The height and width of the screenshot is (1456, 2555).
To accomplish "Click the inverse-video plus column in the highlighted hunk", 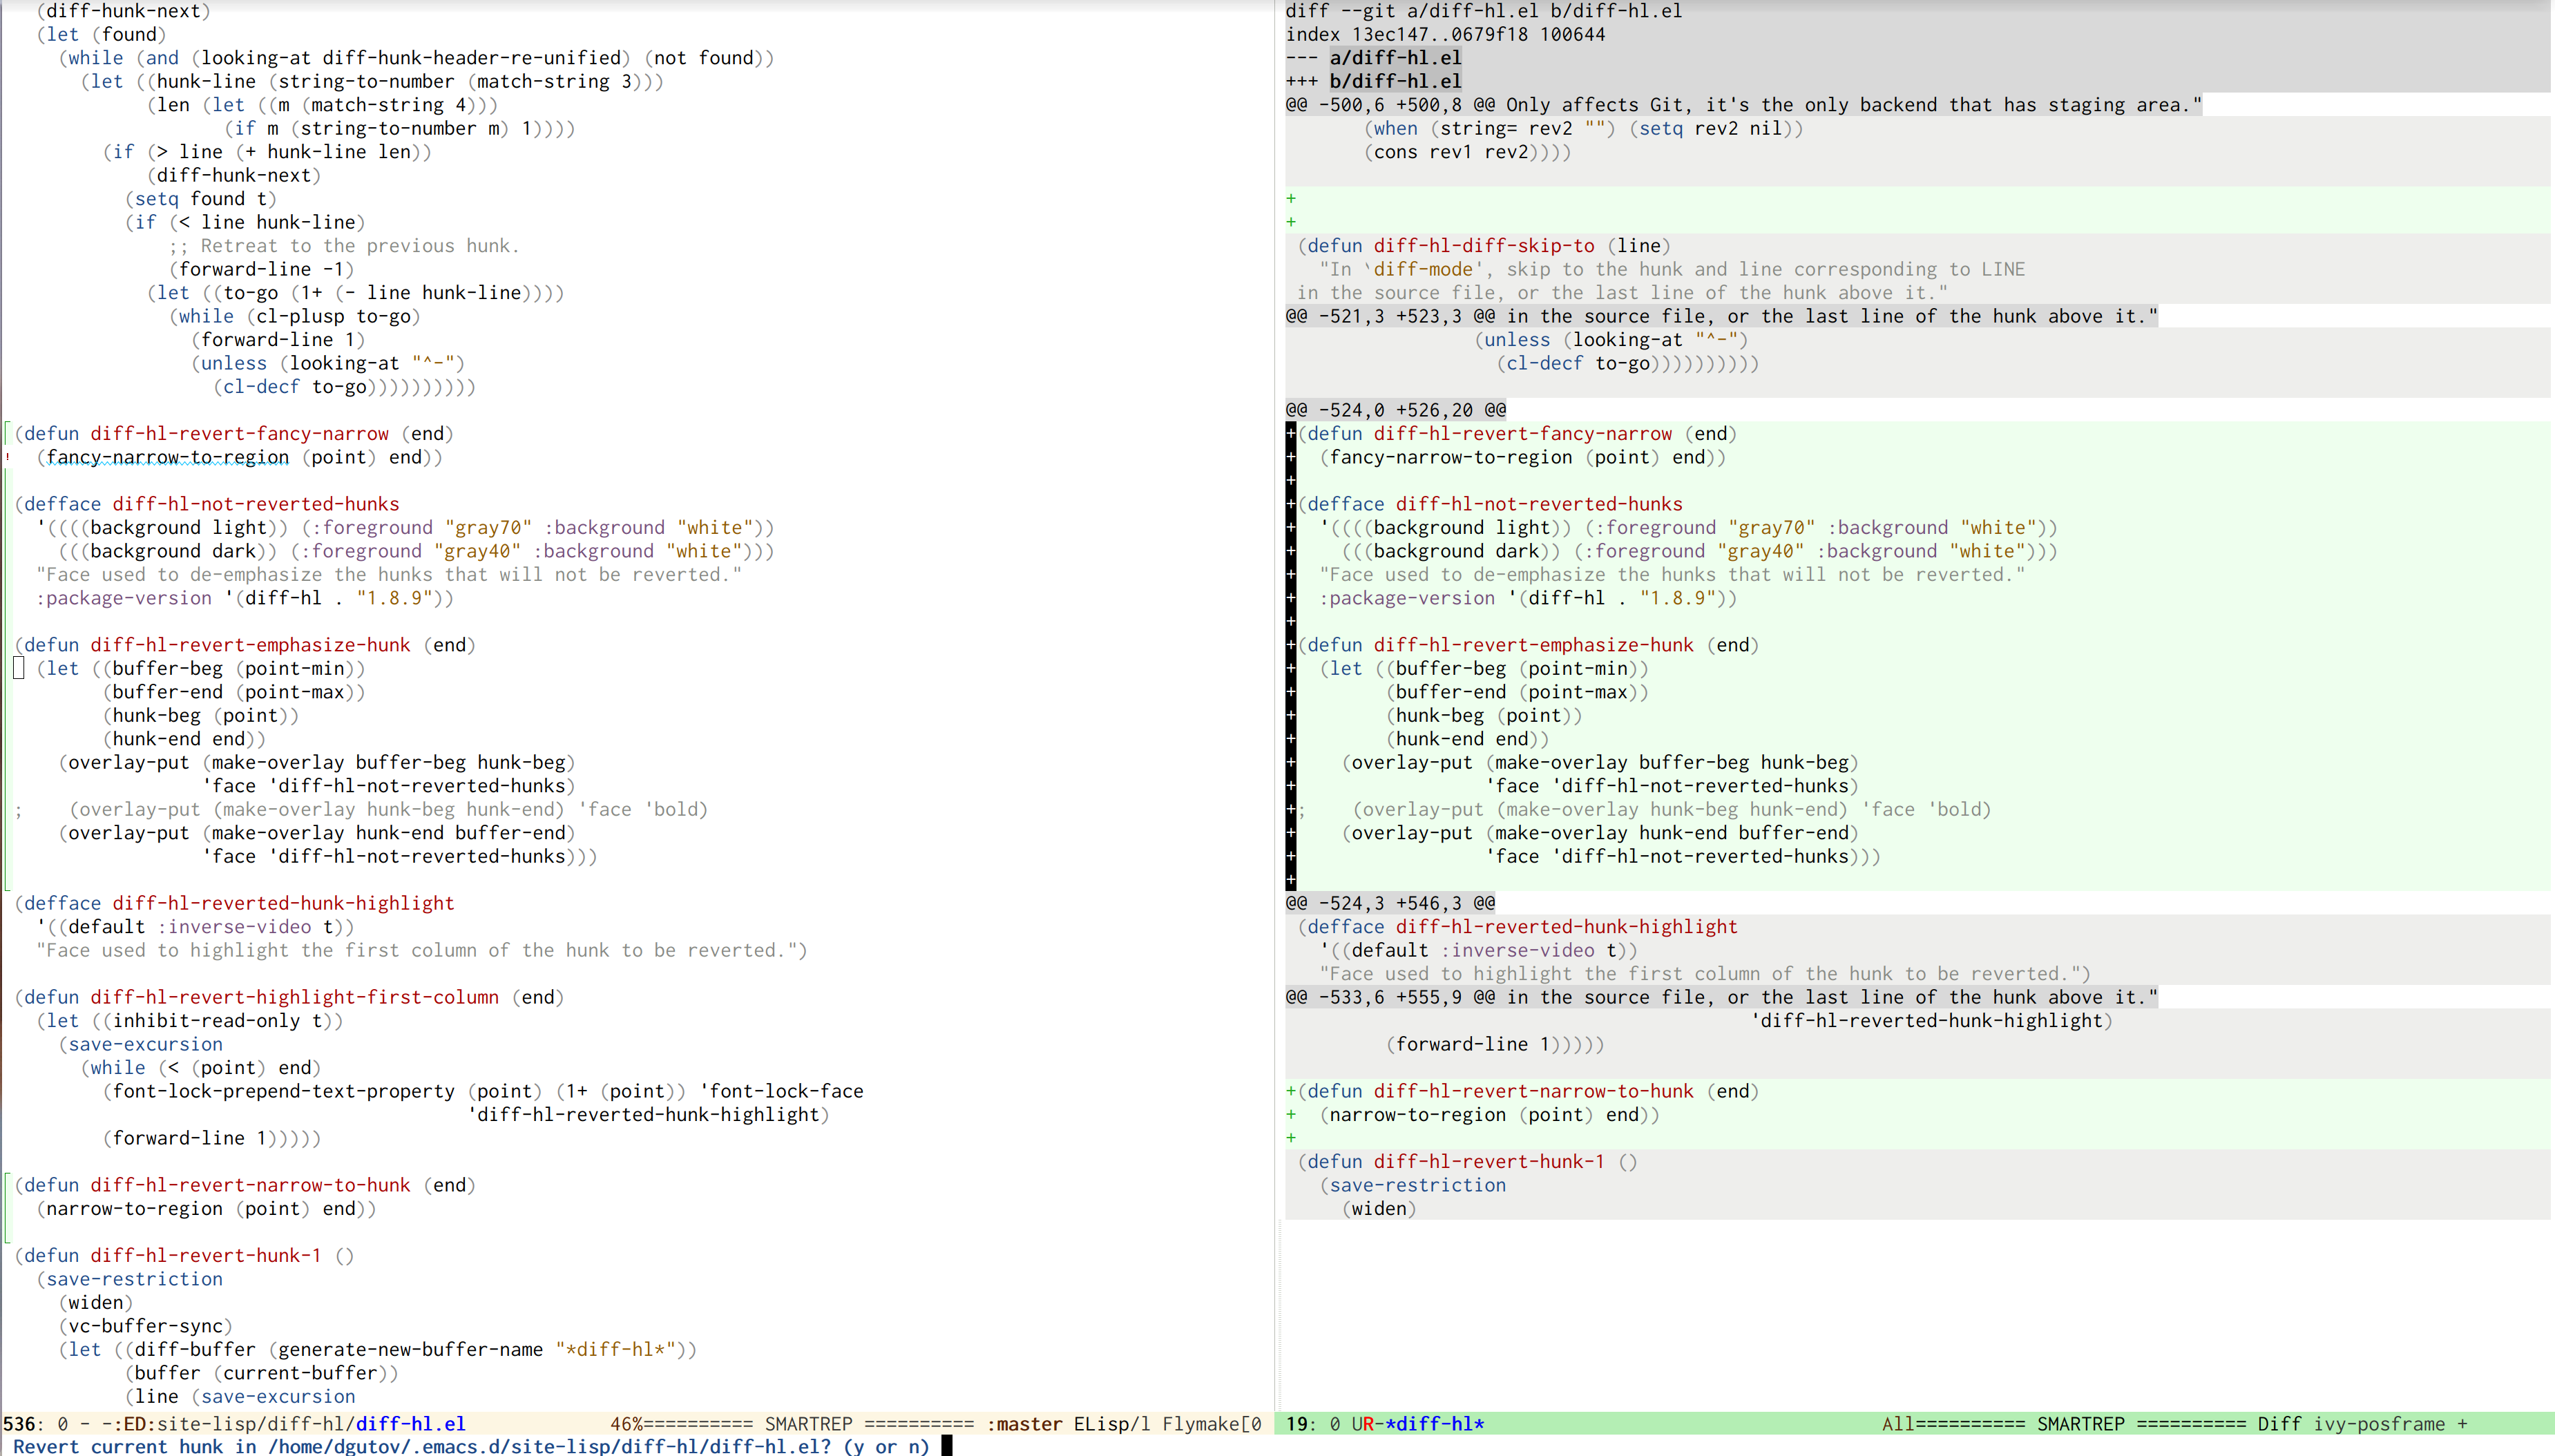I will [1290, 645].
